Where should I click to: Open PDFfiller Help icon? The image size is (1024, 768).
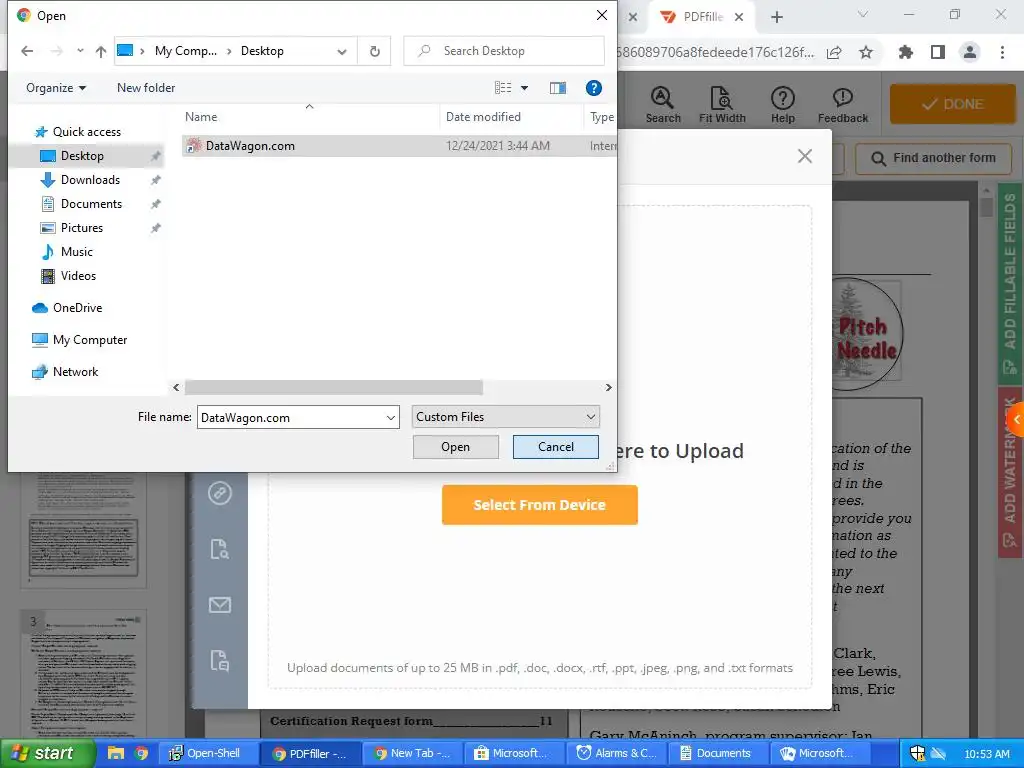point(782,104)
